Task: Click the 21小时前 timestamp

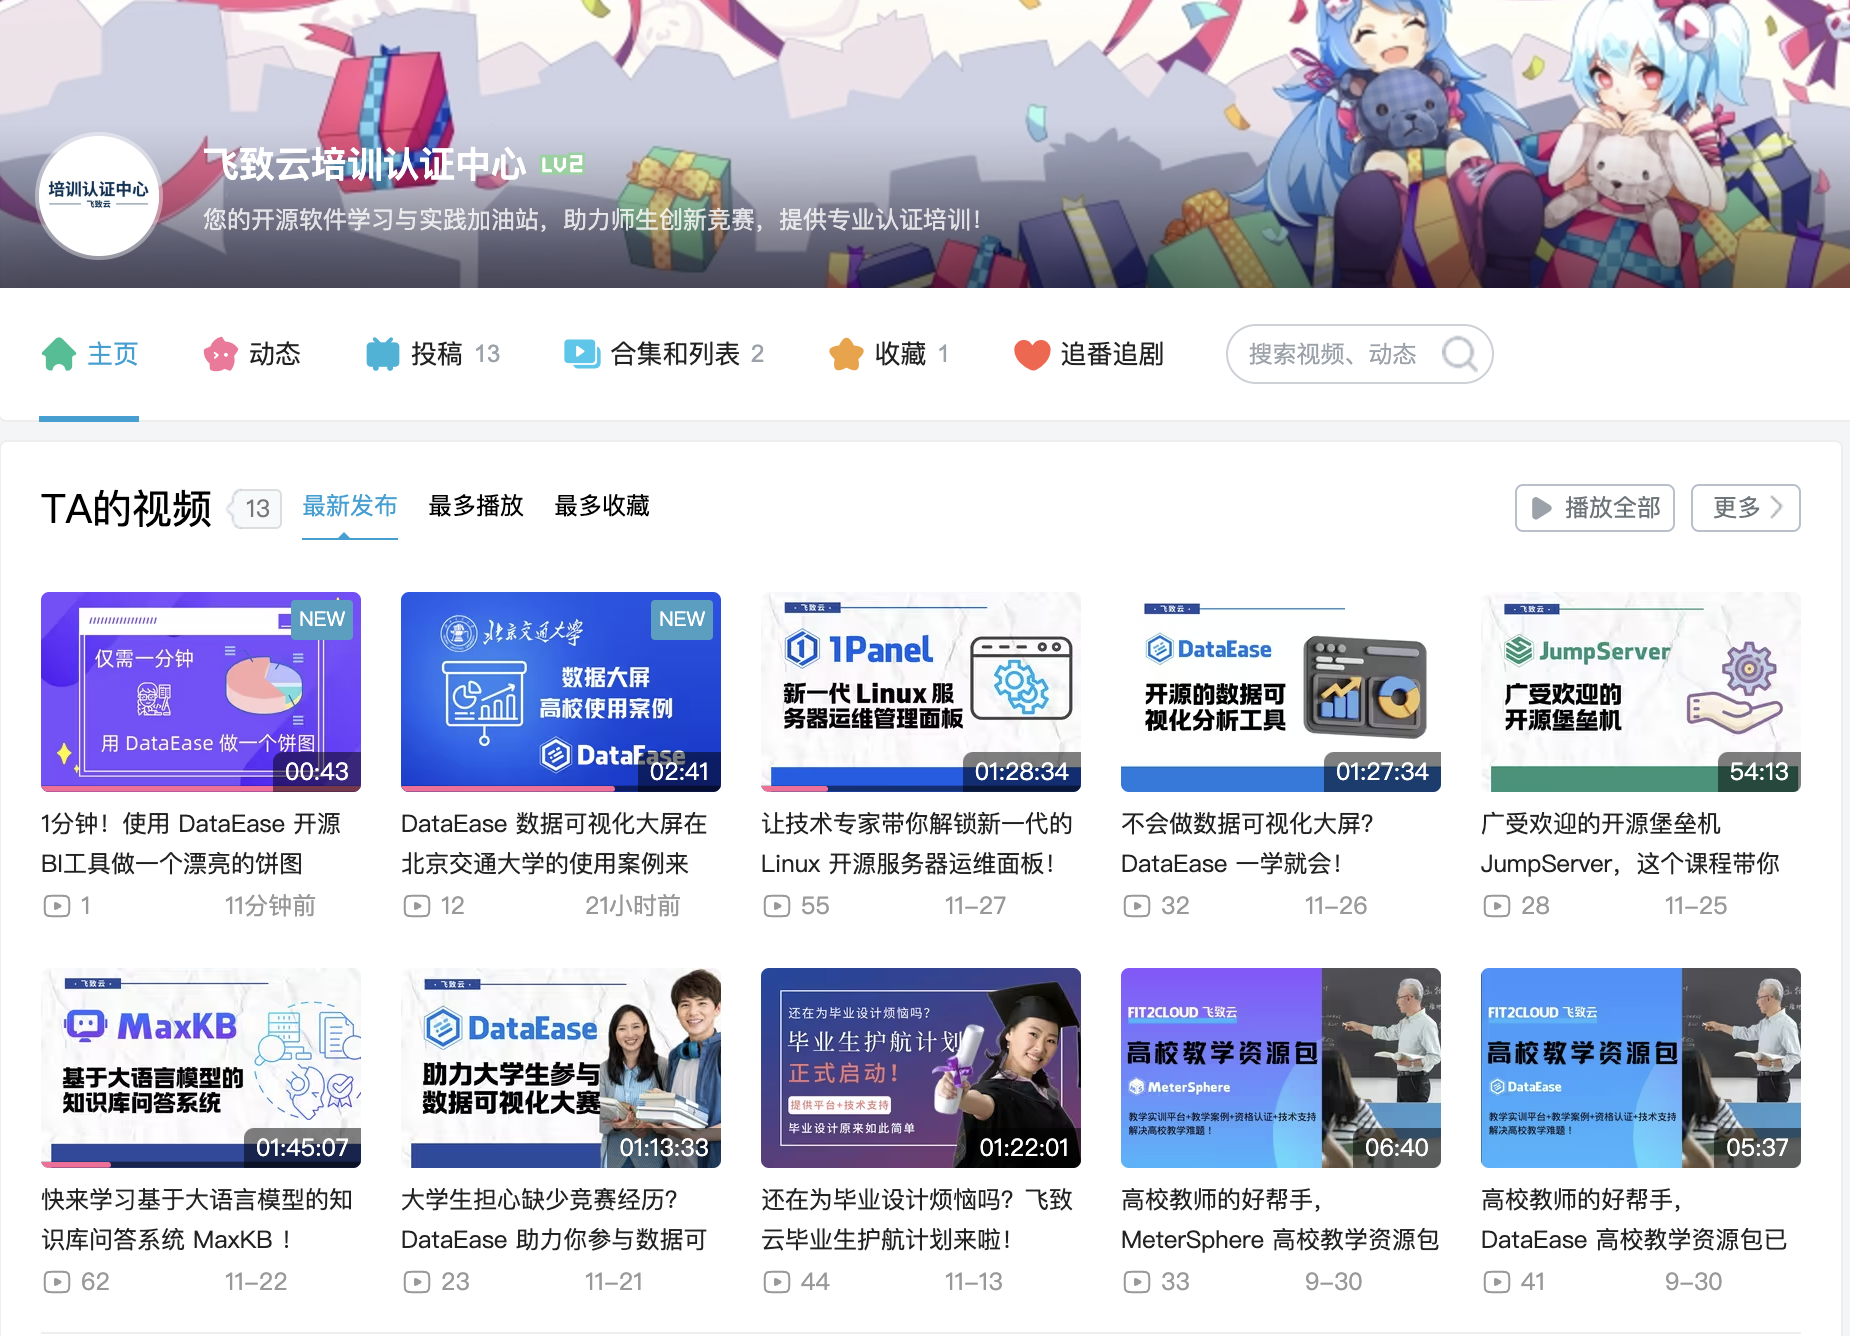Action: point(632,906)
